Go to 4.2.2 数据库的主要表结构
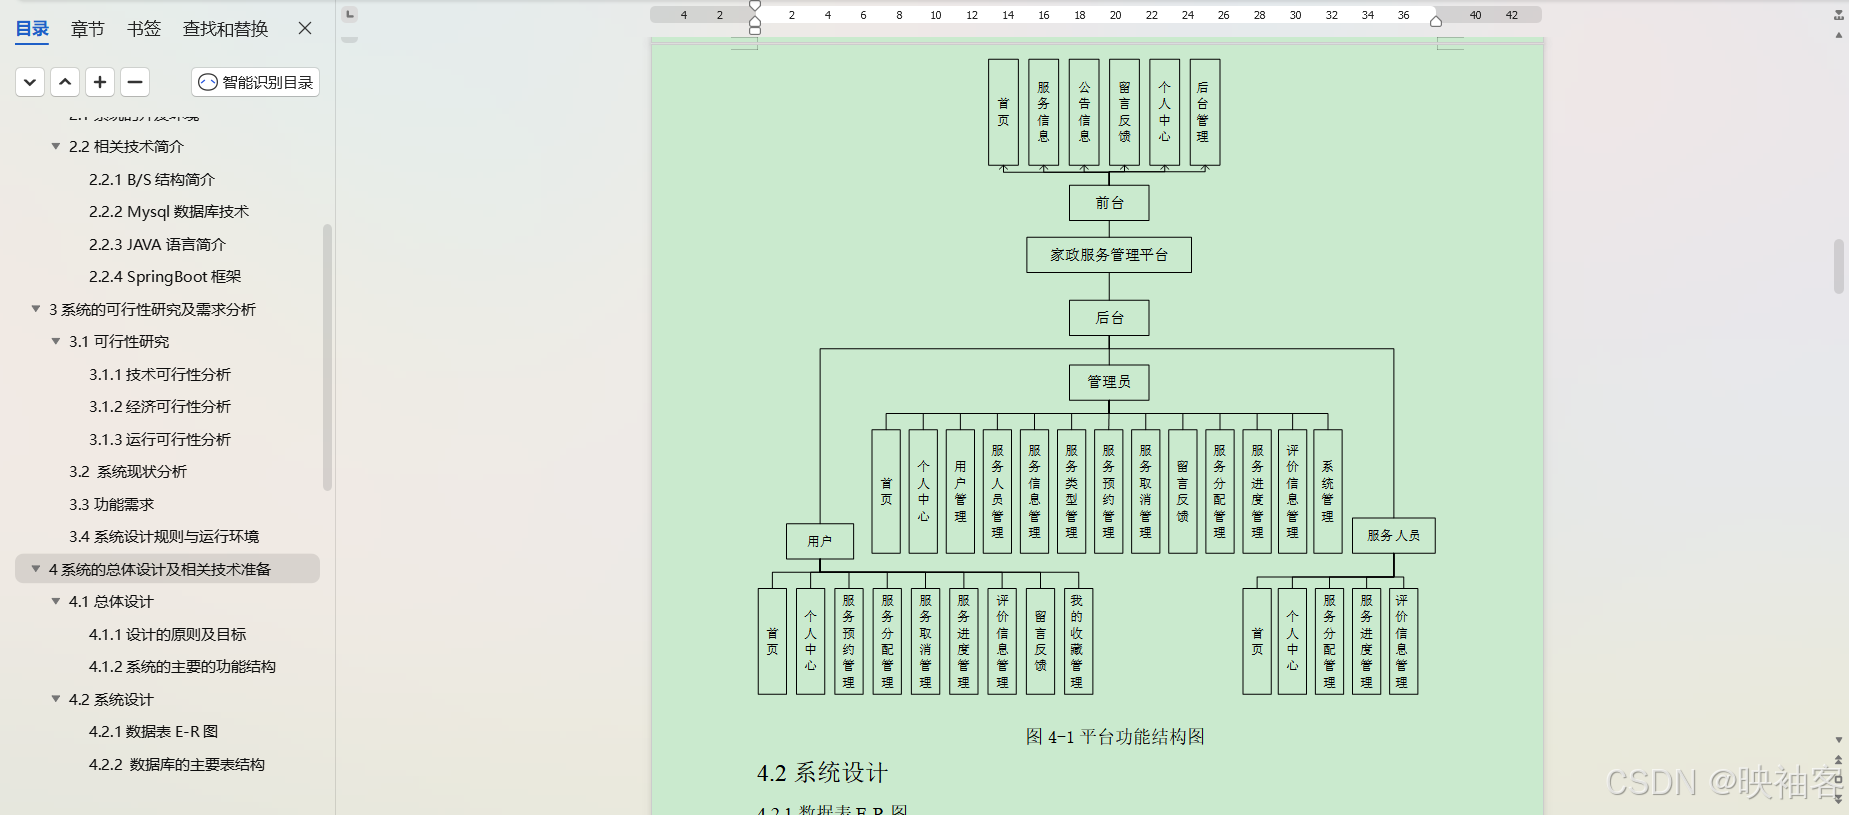The height and width of the screenshot is (815, 1849). (177, 764)
